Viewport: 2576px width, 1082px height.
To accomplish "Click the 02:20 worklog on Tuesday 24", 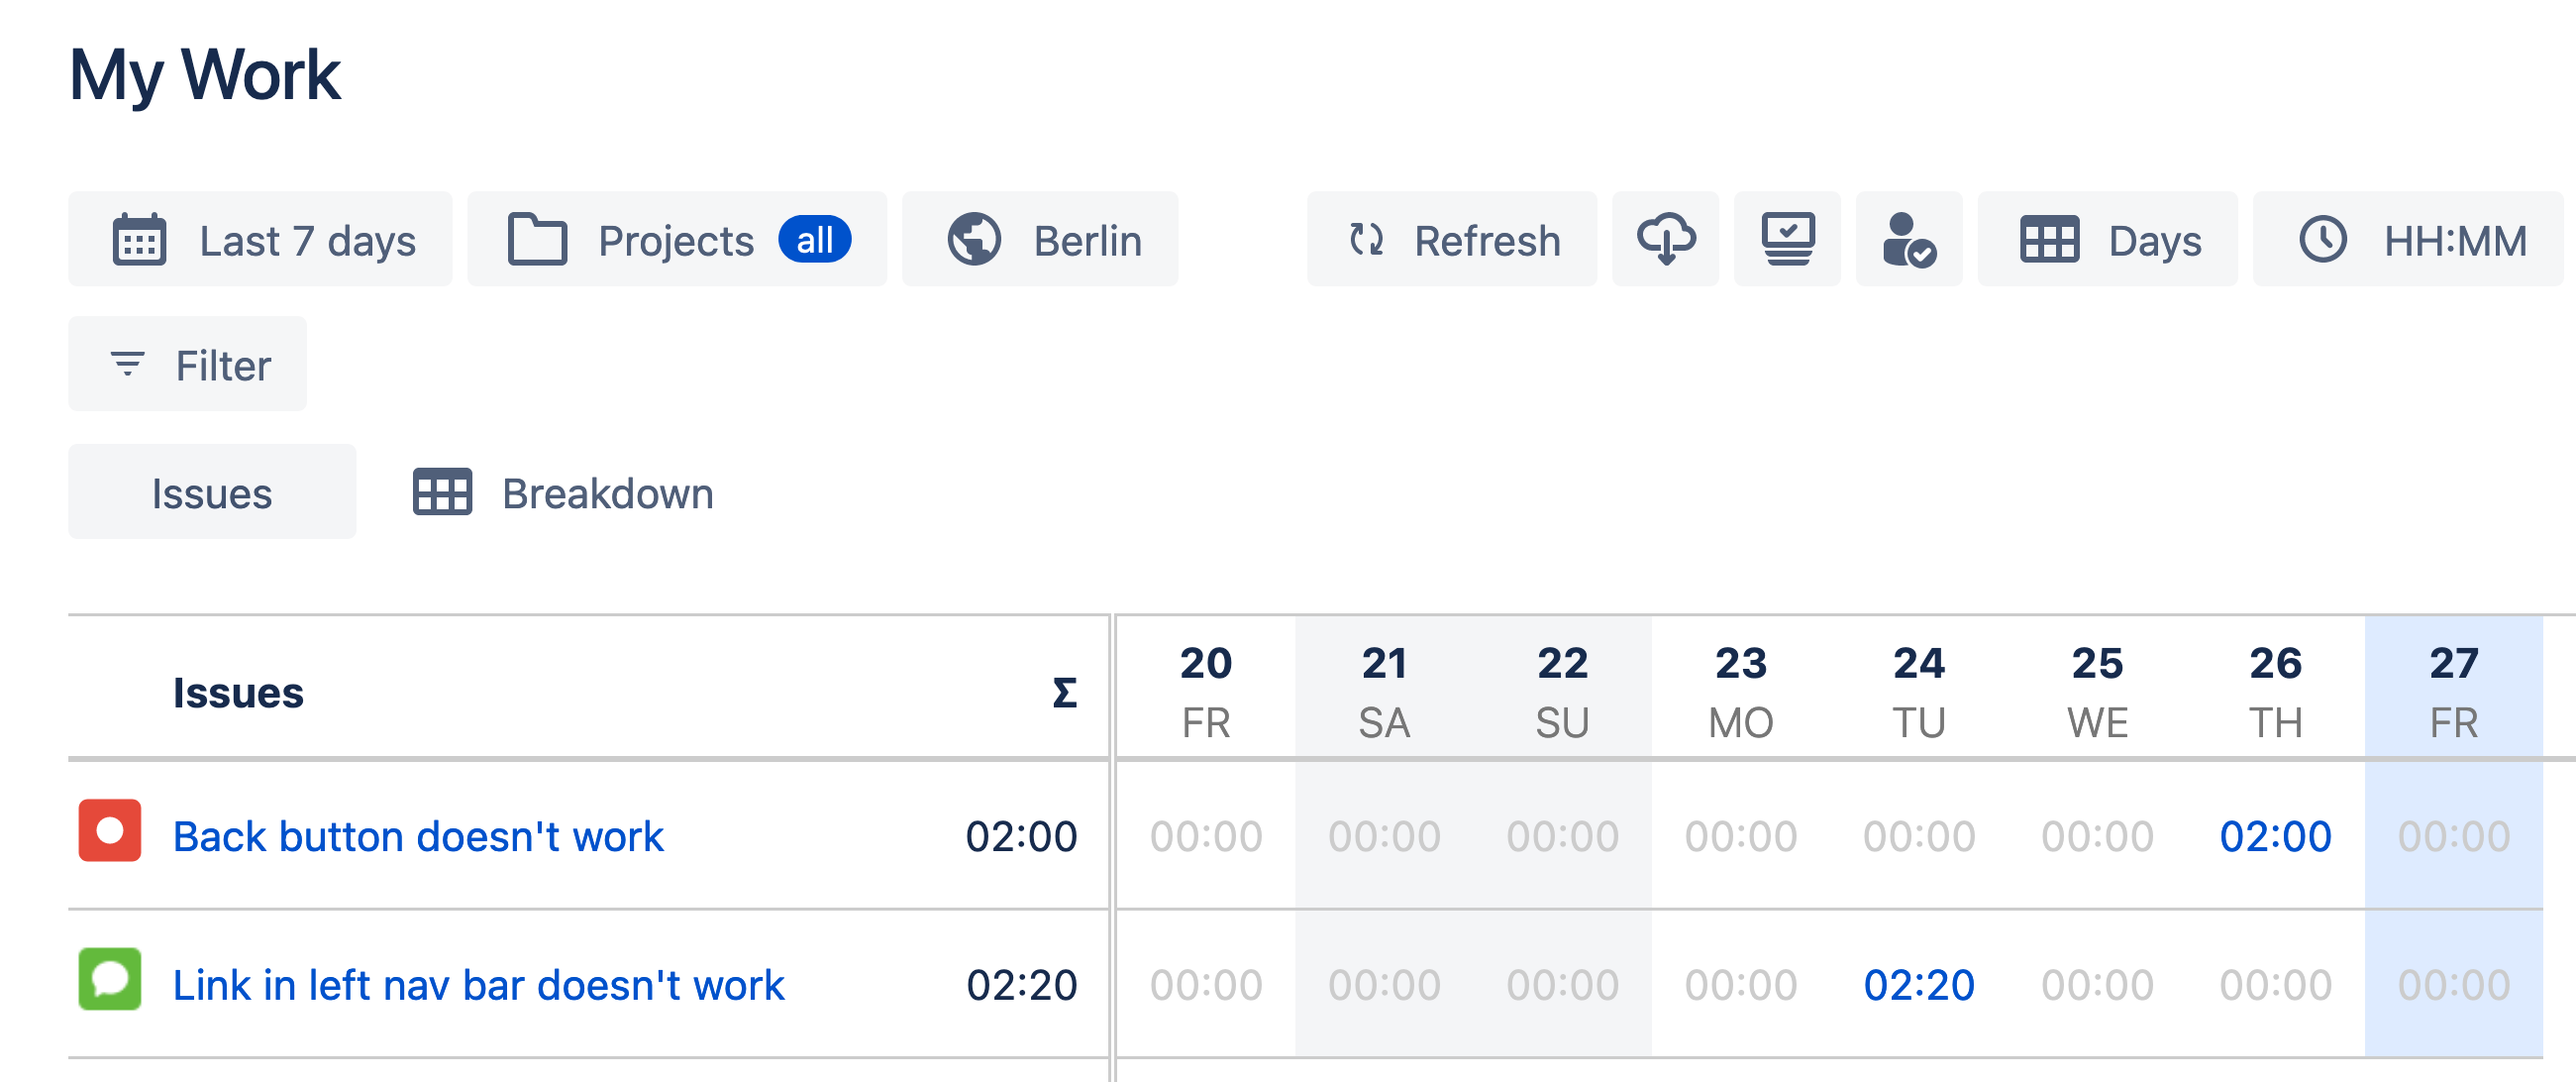I will (x=1918, y=985).
